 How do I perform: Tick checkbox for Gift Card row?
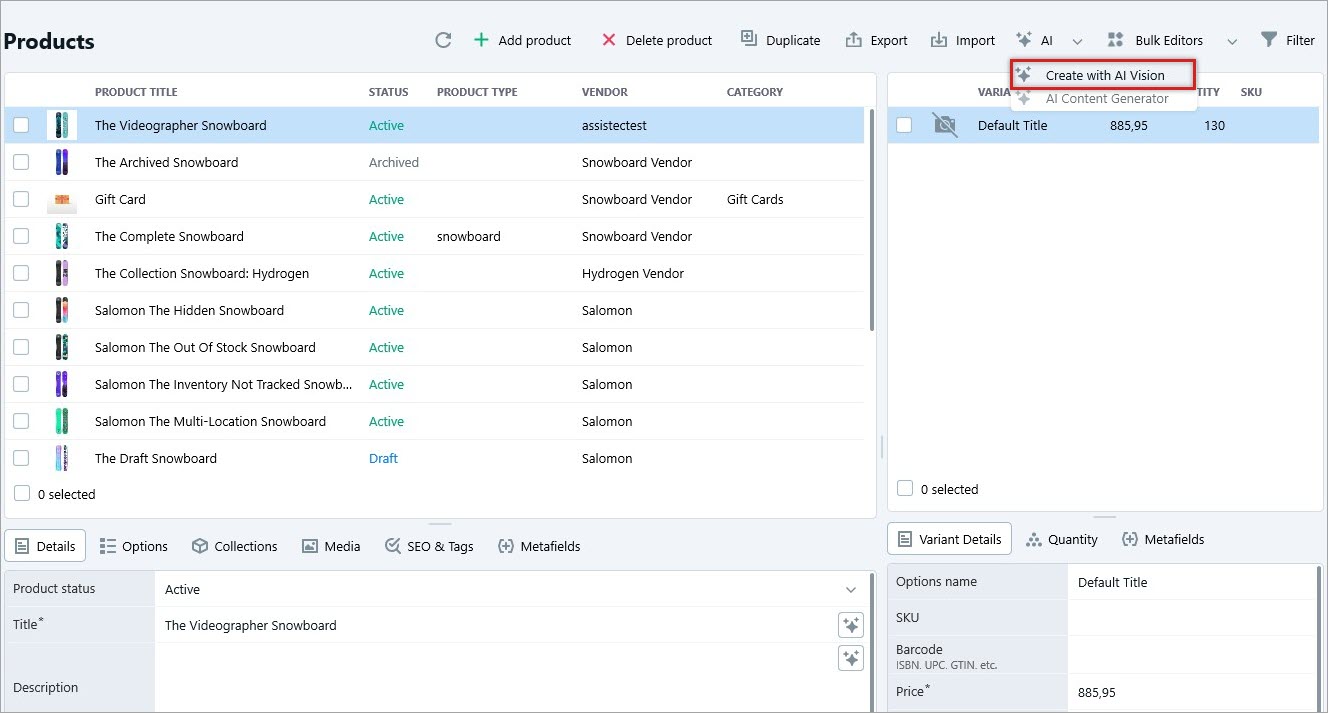[x=21, y=199]
